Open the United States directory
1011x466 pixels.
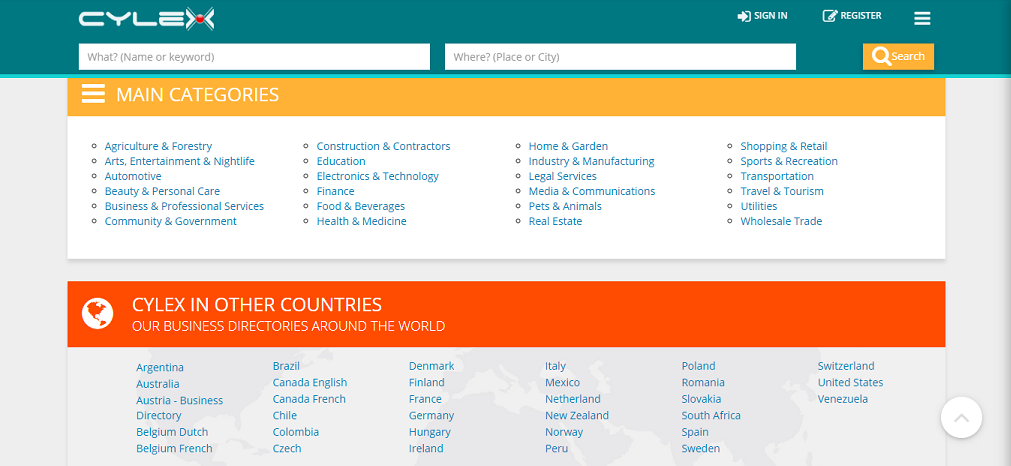click(x=850, y=382)
